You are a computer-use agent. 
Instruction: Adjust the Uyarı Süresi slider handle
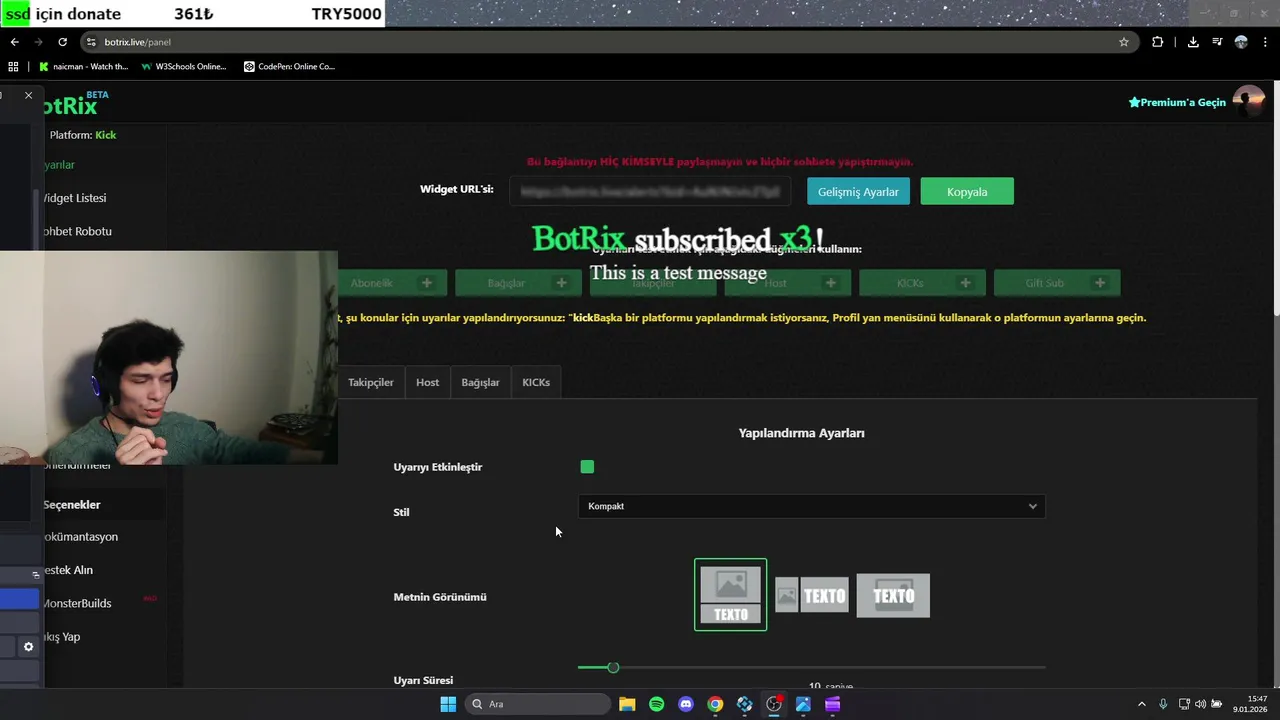pyautogui.click(x=613, y=667)
